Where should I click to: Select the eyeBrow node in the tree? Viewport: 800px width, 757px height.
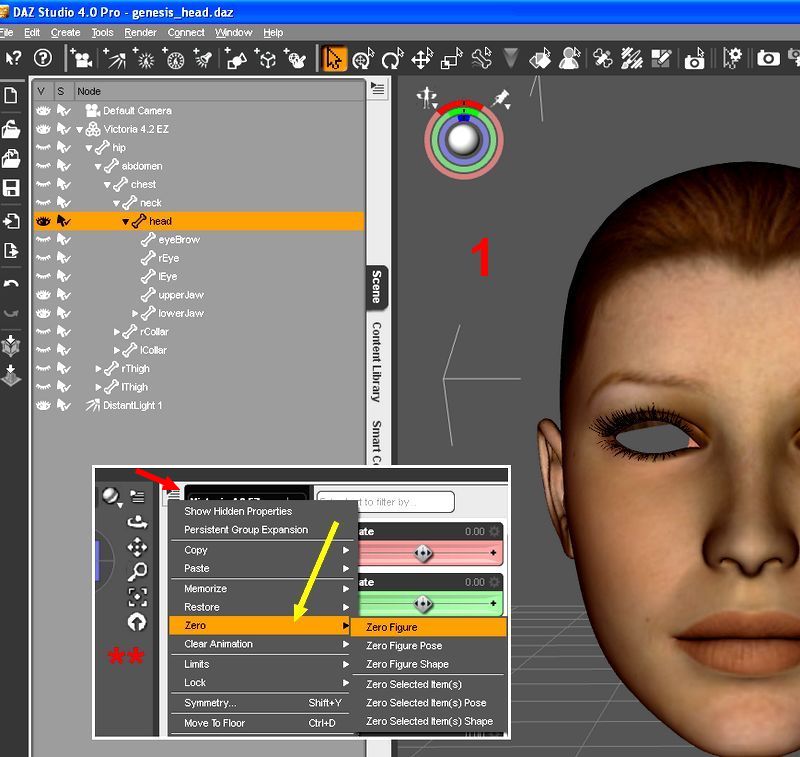click(x=179, y=240)
